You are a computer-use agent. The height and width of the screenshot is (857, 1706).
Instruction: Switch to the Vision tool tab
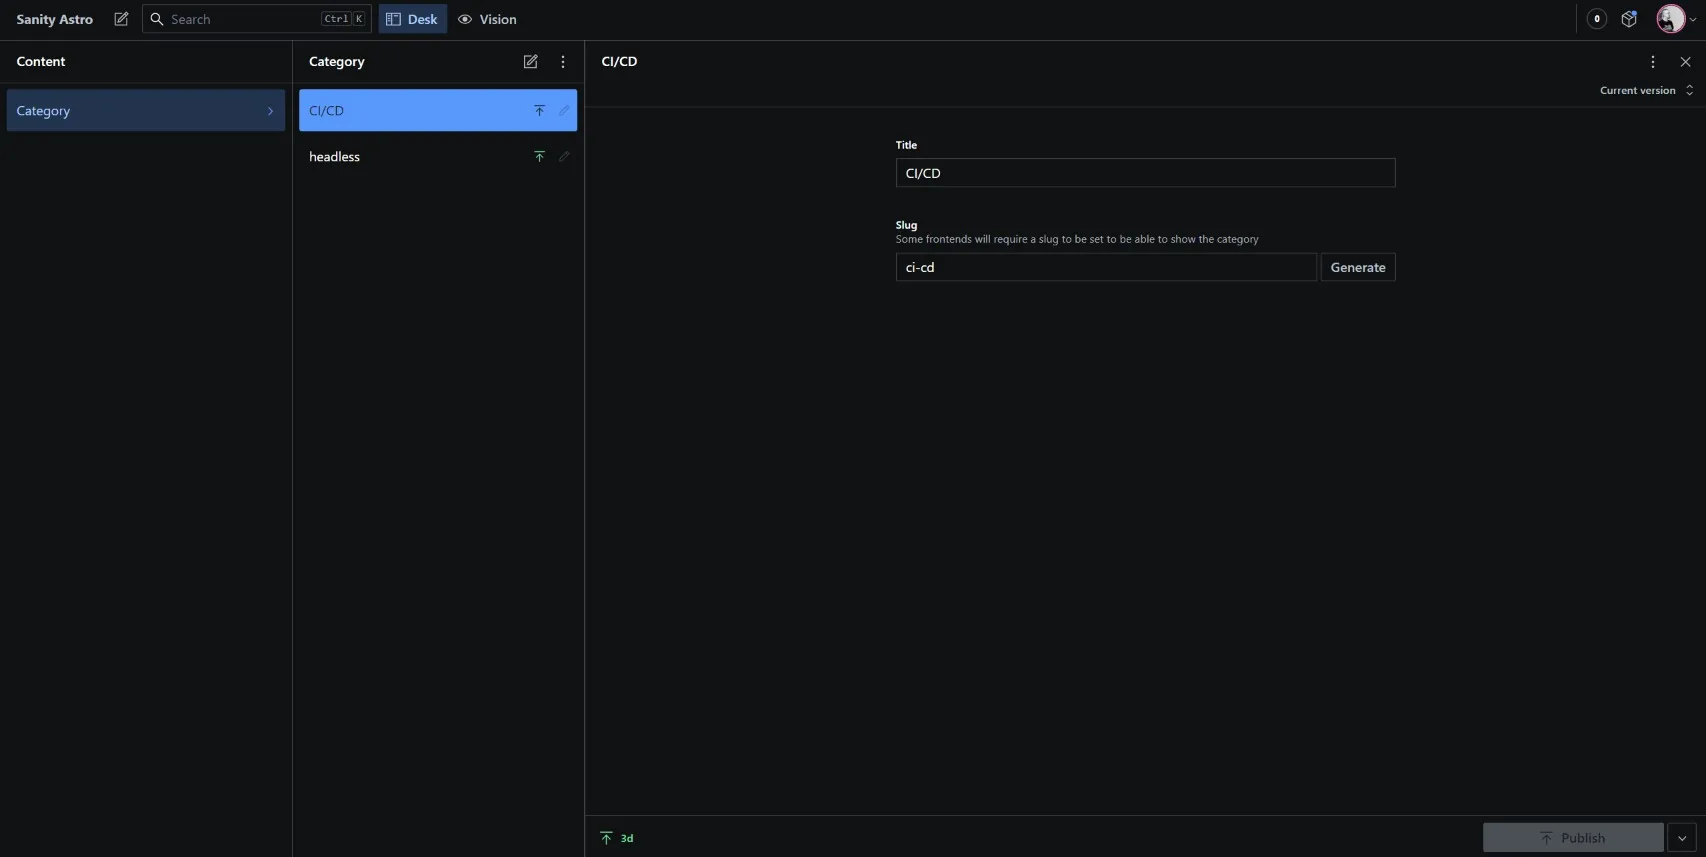(487, 19)
